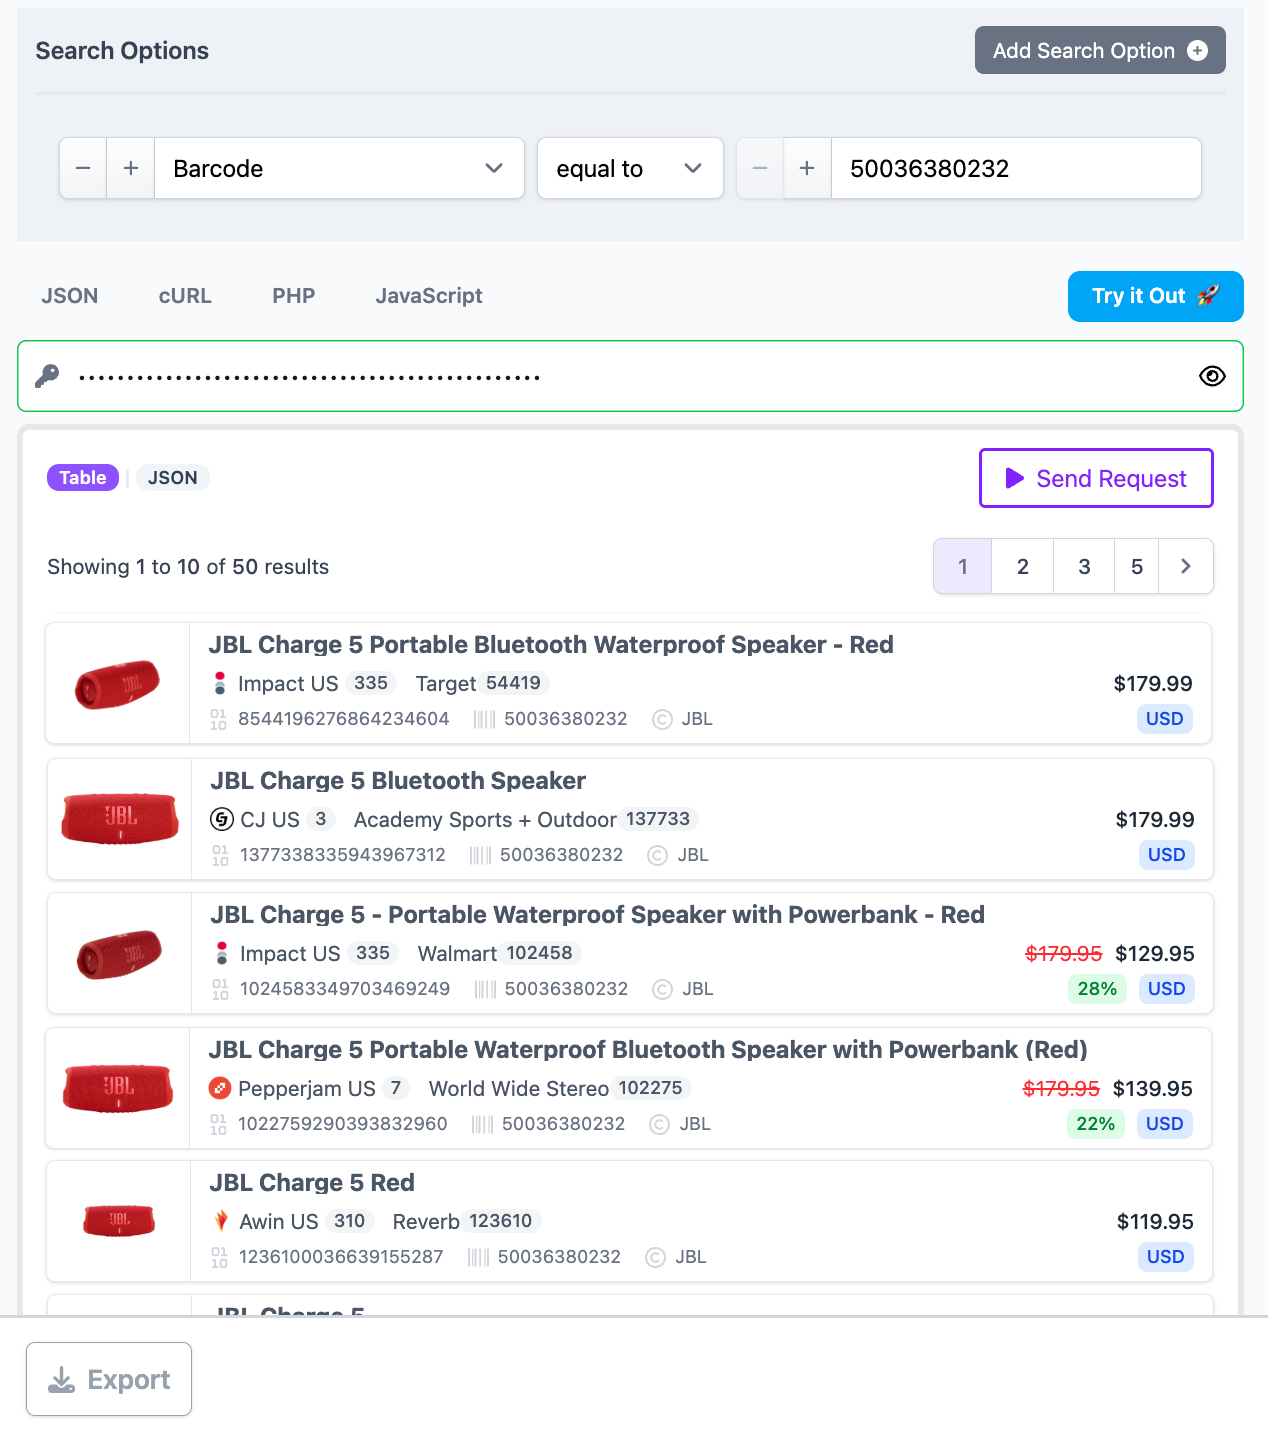This screenshot has width=1268, height=1440.
Task: Click brand icon beside JBL in Reverb row
Action: [x=656, y=1257]
